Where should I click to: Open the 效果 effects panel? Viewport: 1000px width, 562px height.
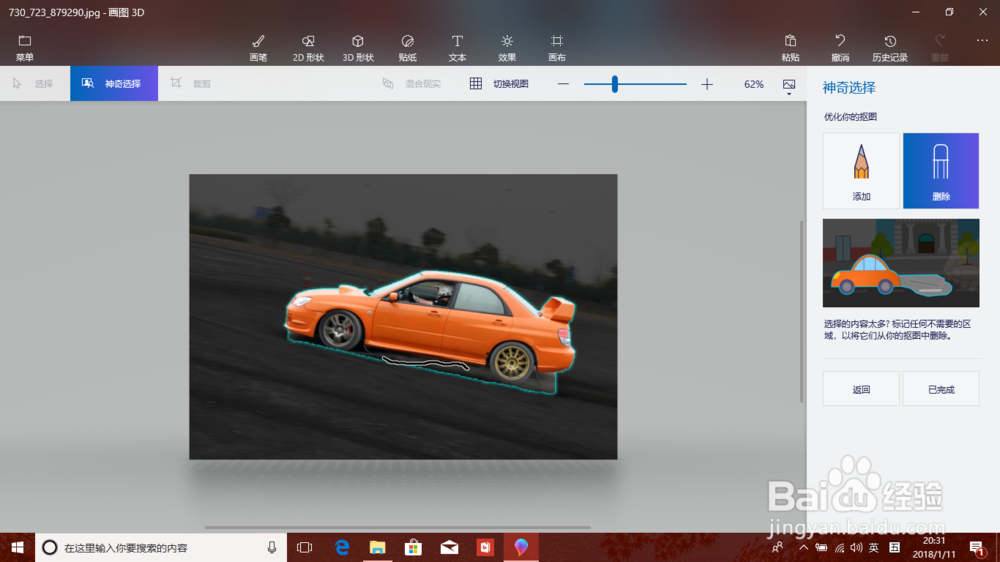[507, 48]
